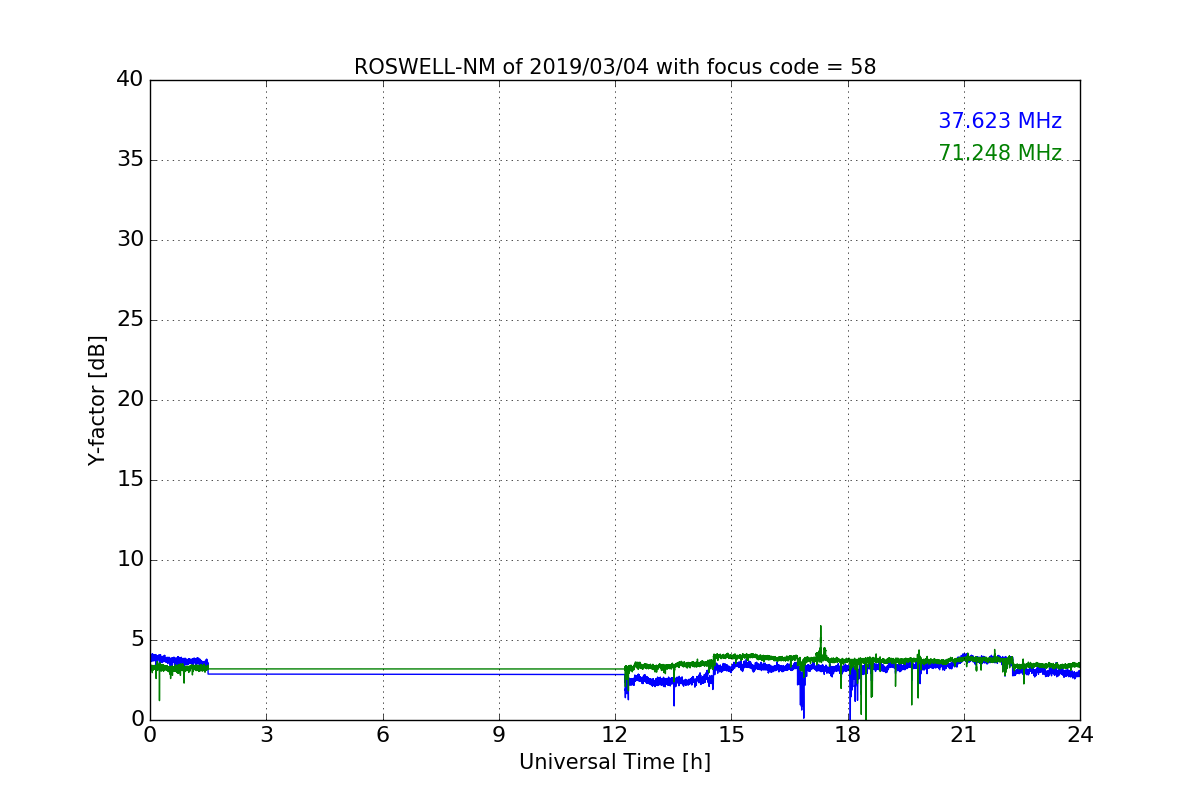Image resolution: width=1200 pixels, height=800 pixels.
Task: Select the blue 37.623 MHz legend label
Action: pyautogui.click(x=999, y=121)
